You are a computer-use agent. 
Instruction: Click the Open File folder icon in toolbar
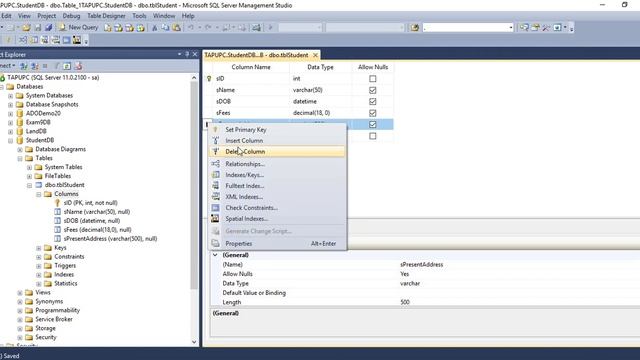click(27, 28)
